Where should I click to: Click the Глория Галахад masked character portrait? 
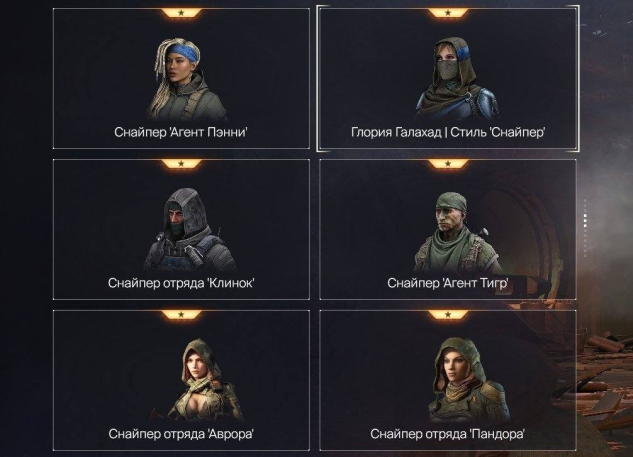pyautogui.click(x=456, y=78)
